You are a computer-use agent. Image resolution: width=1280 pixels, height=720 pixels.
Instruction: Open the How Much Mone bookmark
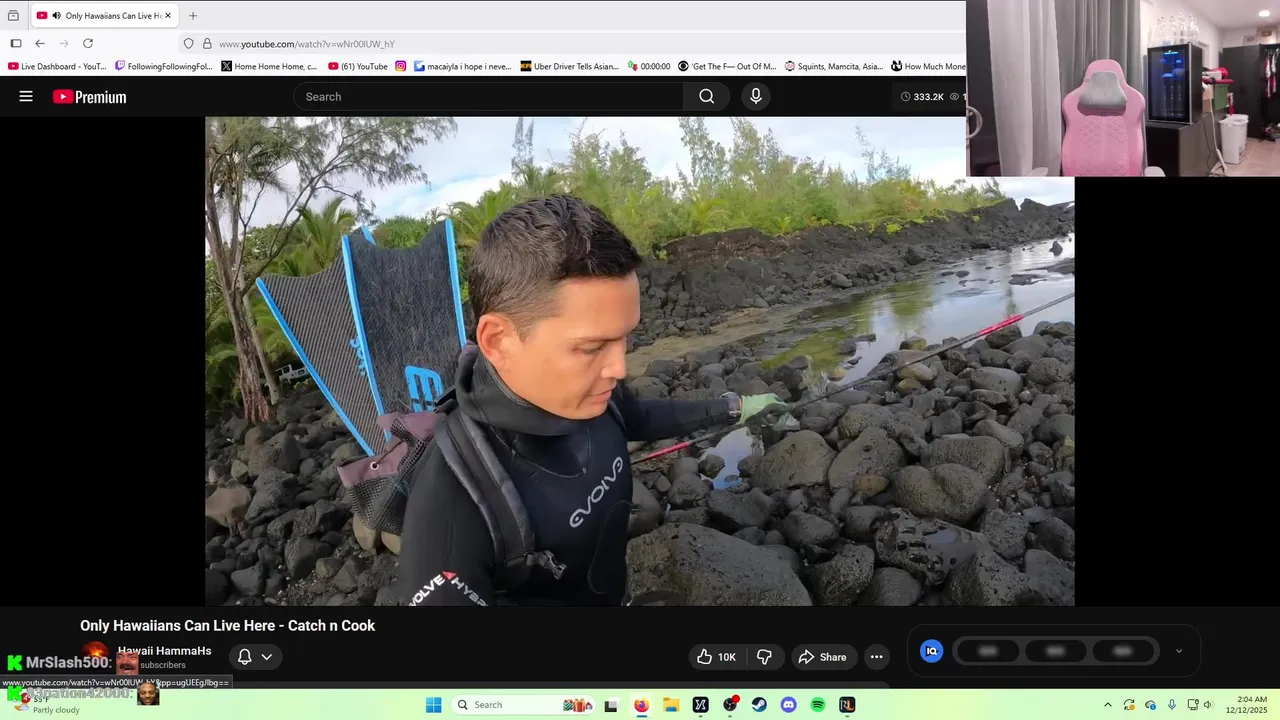coord(928,67)
